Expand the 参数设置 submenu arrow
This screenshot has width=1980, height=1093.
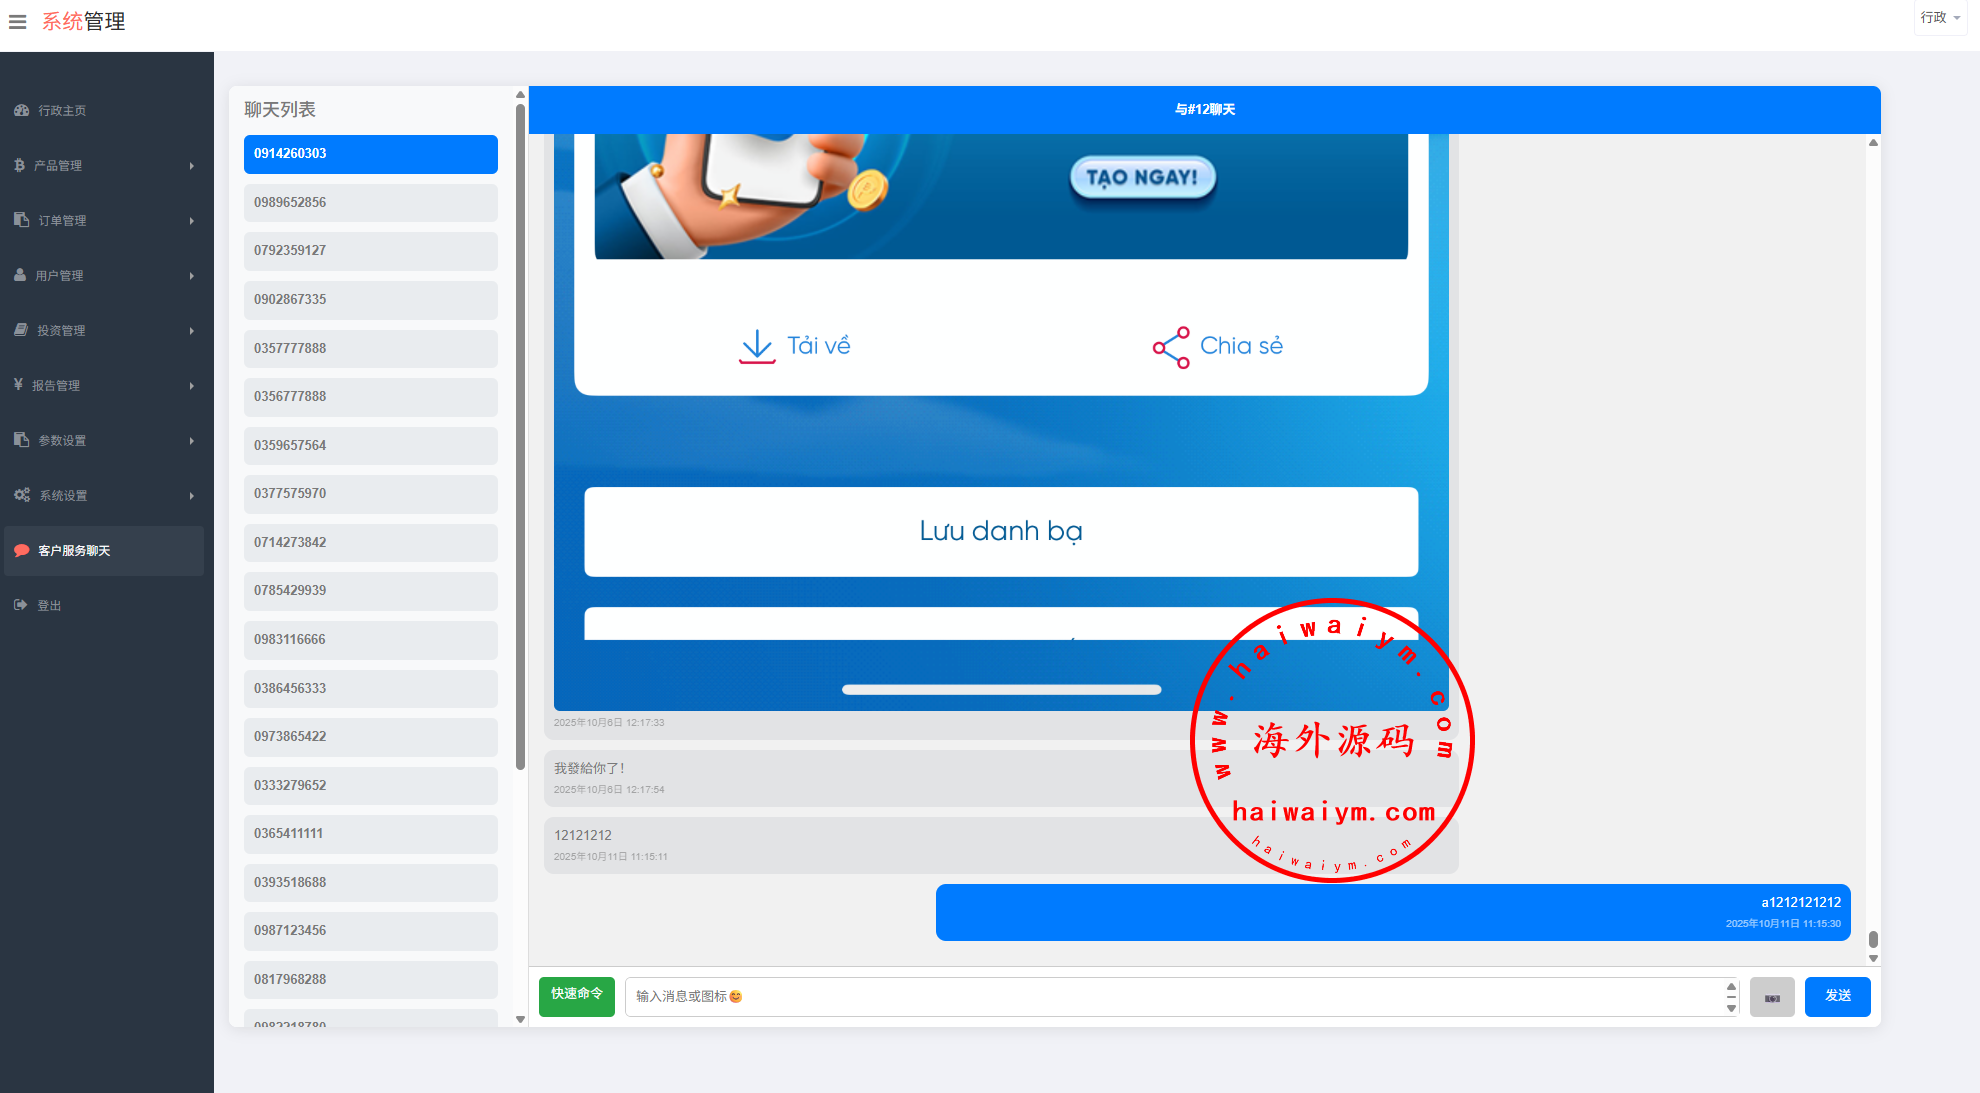(191, 440)
